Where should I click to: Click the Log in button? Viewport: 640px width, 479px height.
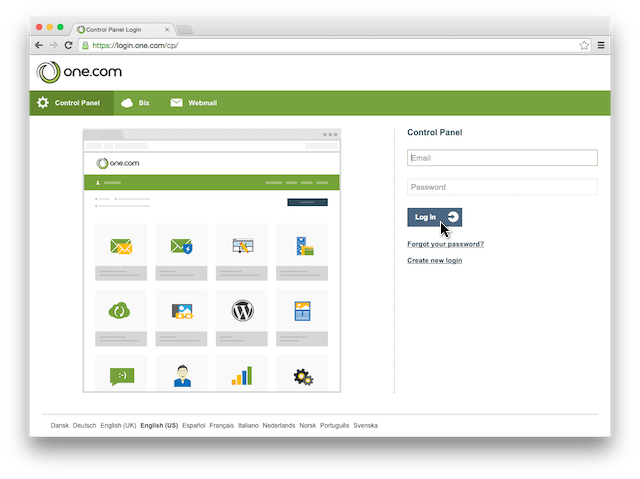[435, 217]
